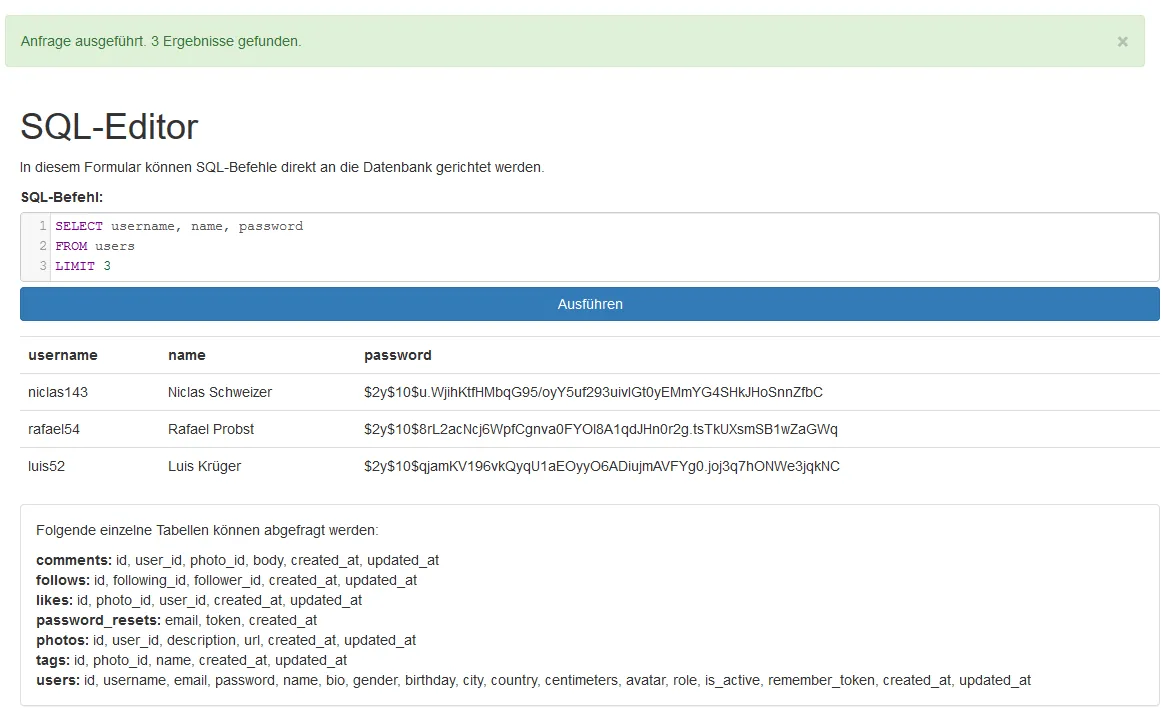Click the likes table name
The height and width of the screenshot is (716, 1175).
pyautogui.click(x=54, y=601)
